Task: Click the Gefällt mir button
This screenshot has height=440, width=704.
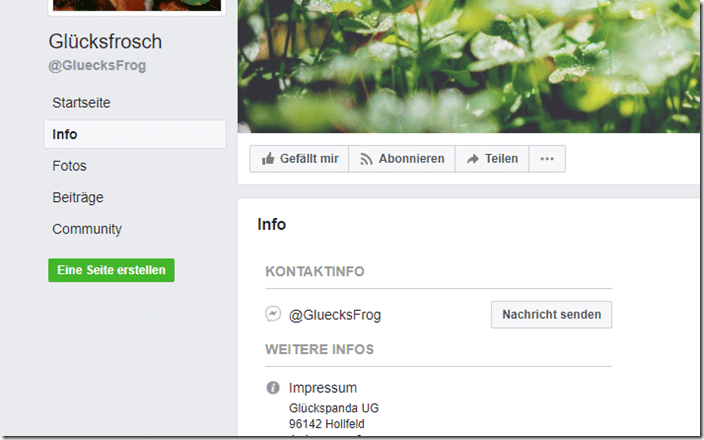Action: point(299,158)
